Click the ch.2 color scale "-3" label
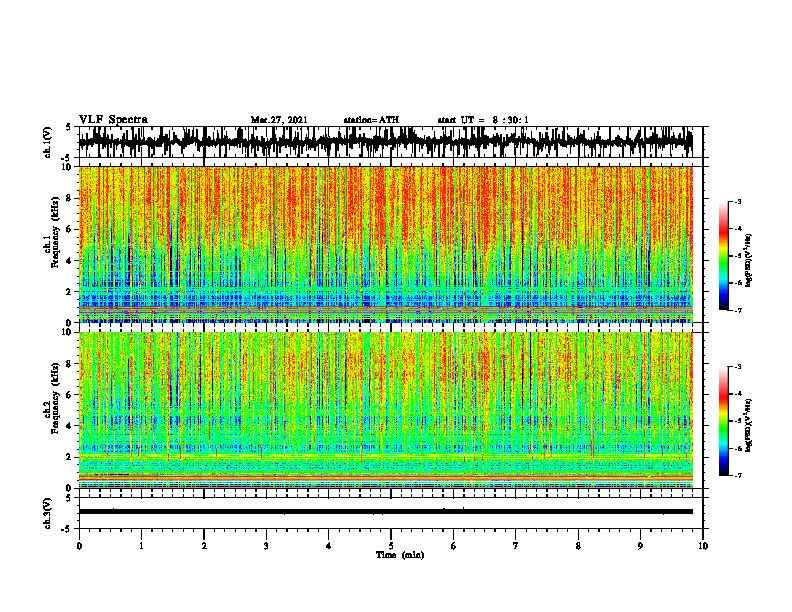This screenshot has height=612, width=792. 738,367
